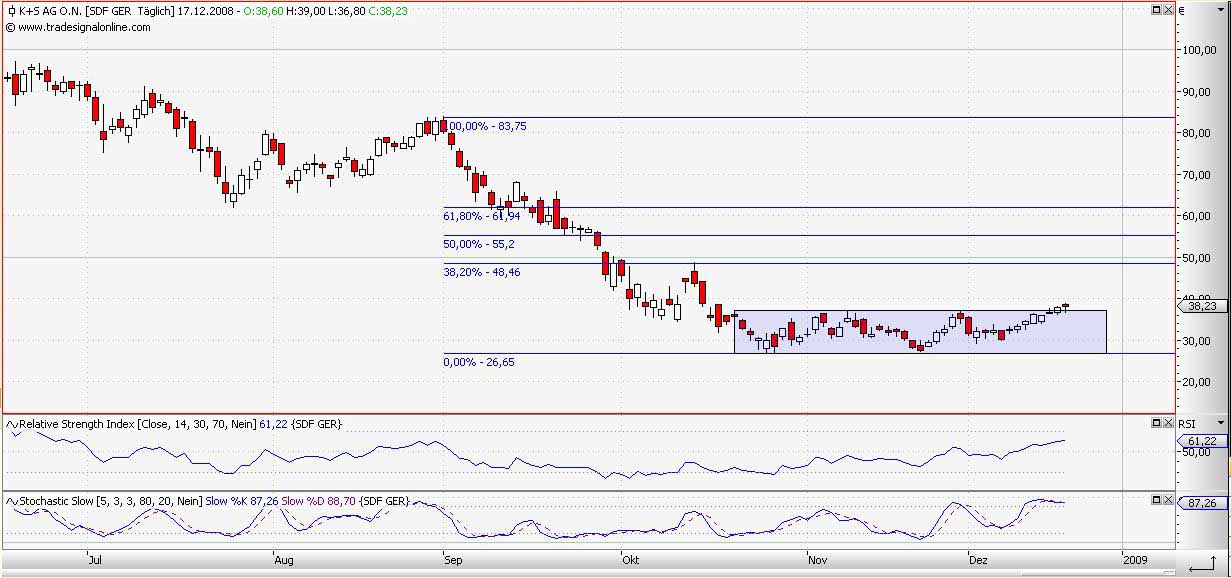
Task: Click the RSI line icon in legend
Action: (12, 424)
